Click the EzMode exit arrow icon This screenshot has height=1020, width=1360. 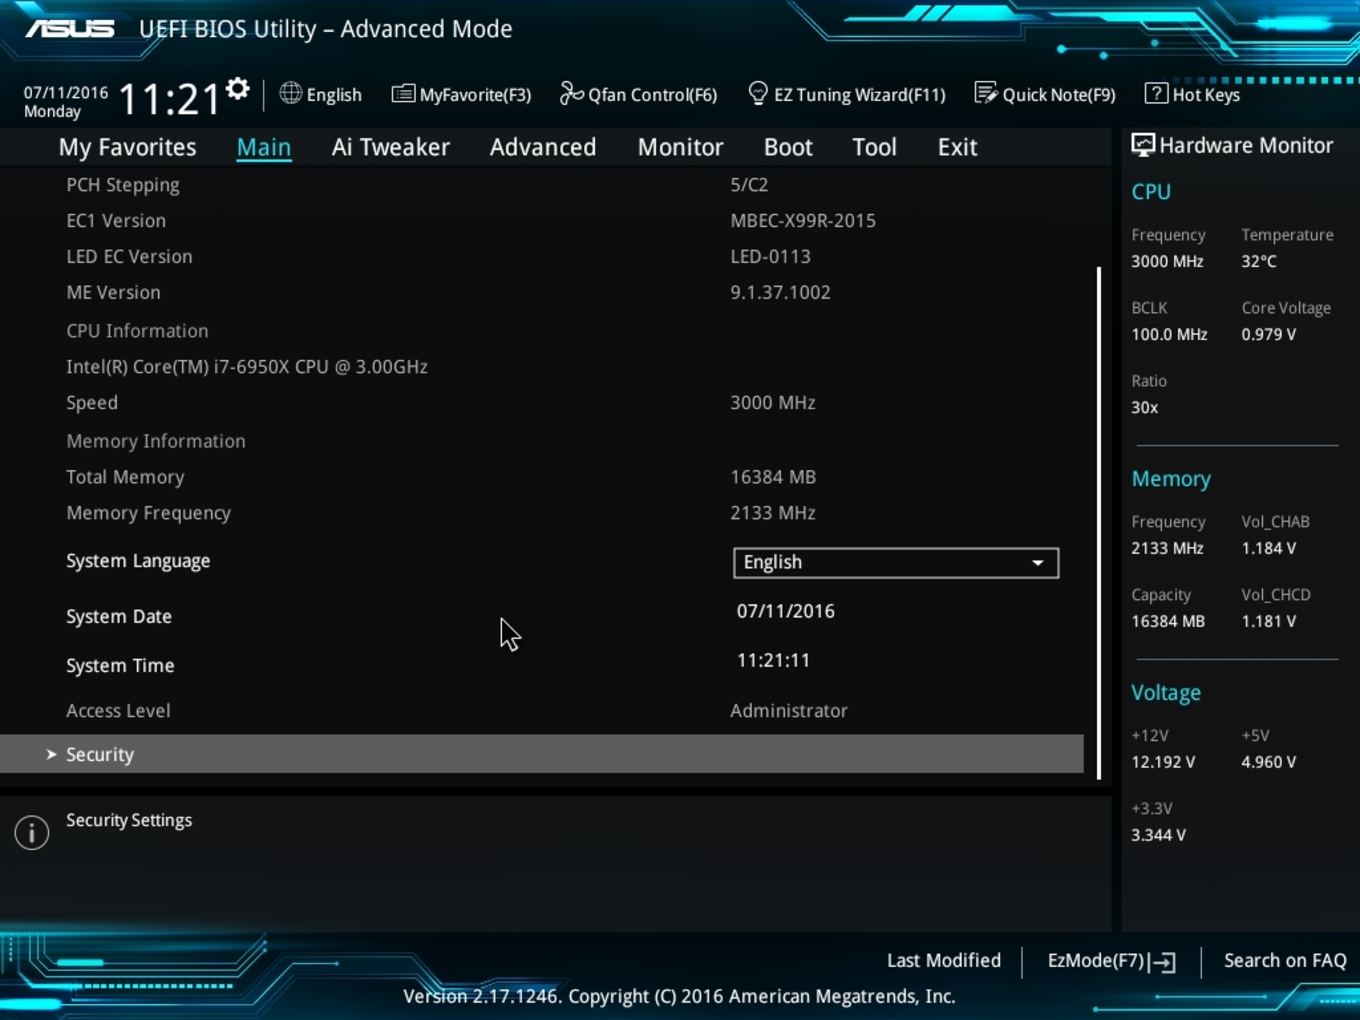1162,962
